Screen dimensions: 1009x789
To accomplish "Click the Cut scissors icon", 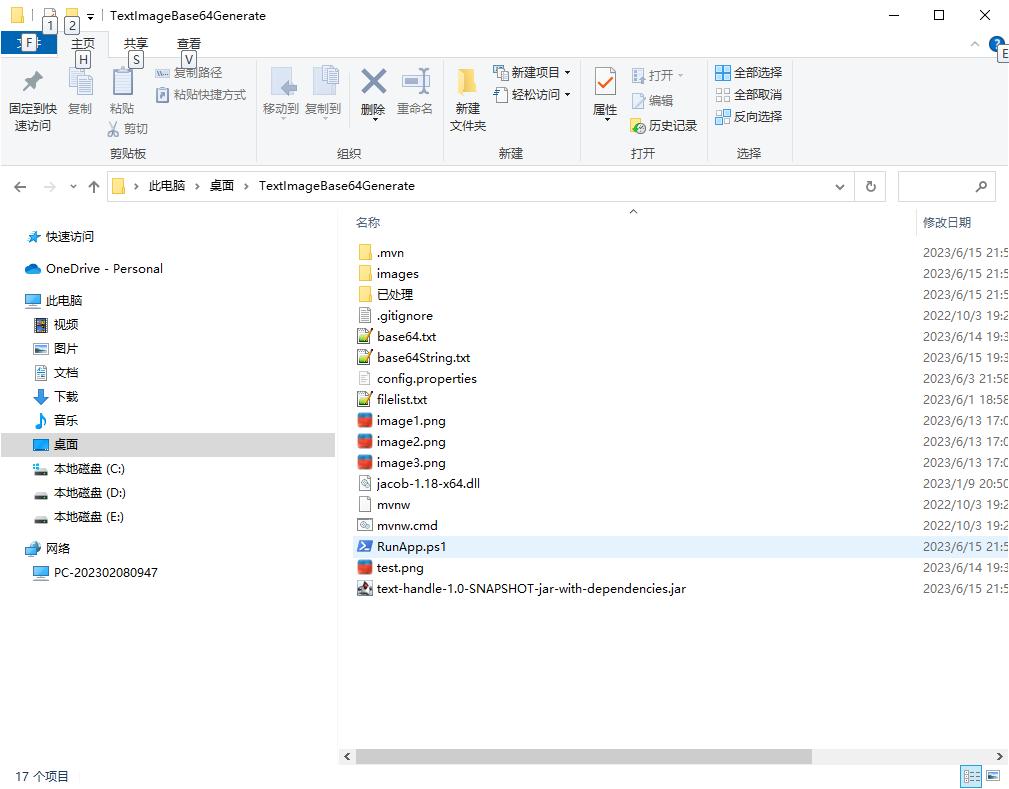I will (x=113, y=129).
